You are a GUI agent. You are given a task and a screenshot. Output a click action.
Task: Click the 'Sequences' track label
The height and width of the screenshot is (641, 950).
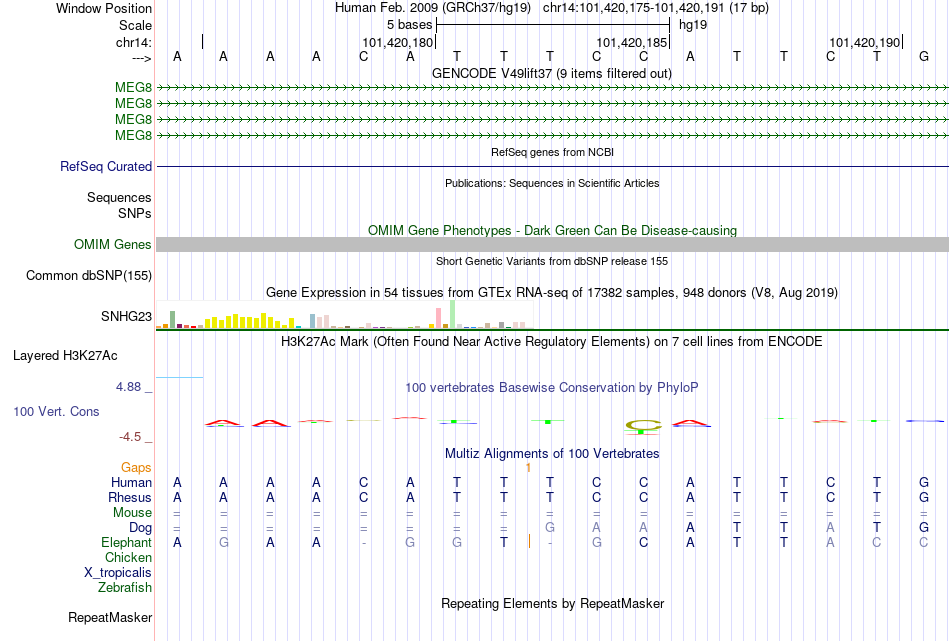coord(119,198)
